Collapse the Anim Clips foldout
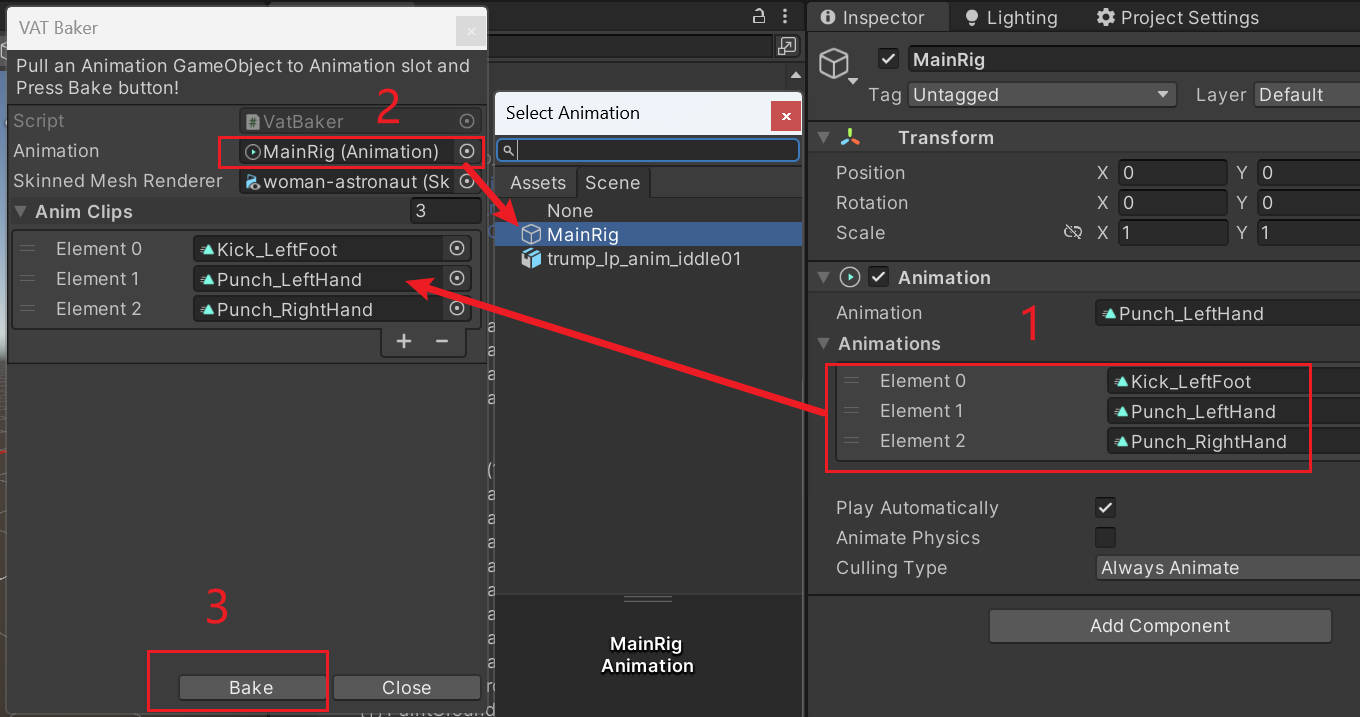Image resolution: width=1360 pixels, height=717 pixels. [21, 212]
